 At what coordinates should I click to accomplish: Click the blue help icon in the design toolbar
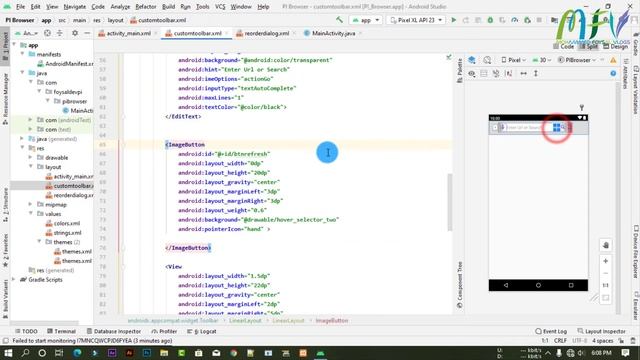click(613, 73)
